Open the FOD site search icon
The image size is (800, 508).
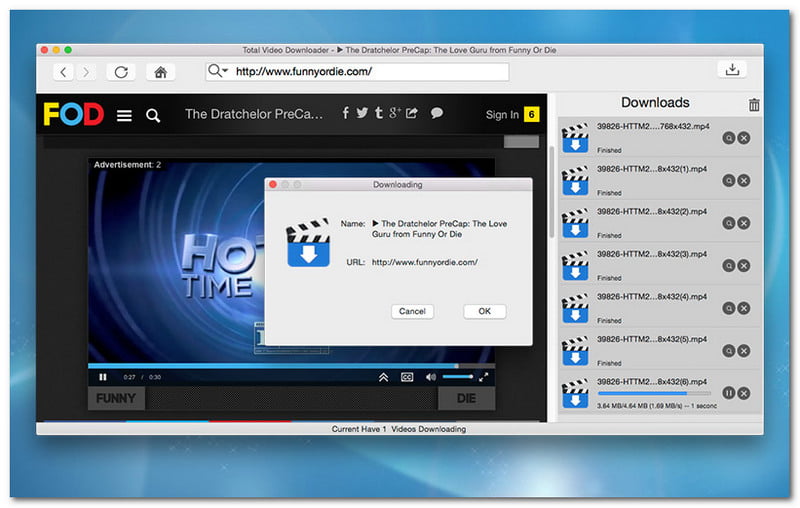point(153,116)
